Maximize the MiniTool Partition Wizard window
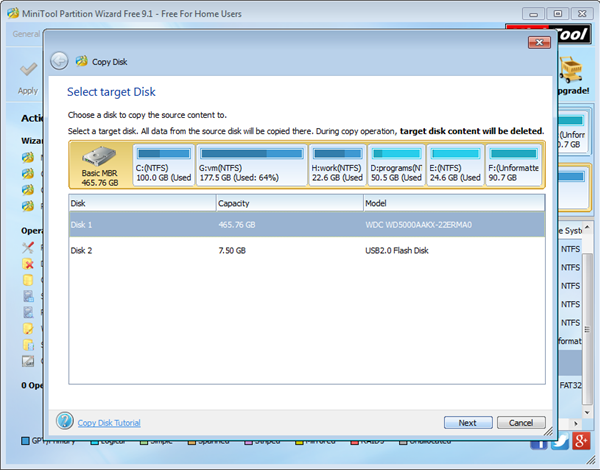This screenshot has height=470, width=600. click(x=558, y=14)
